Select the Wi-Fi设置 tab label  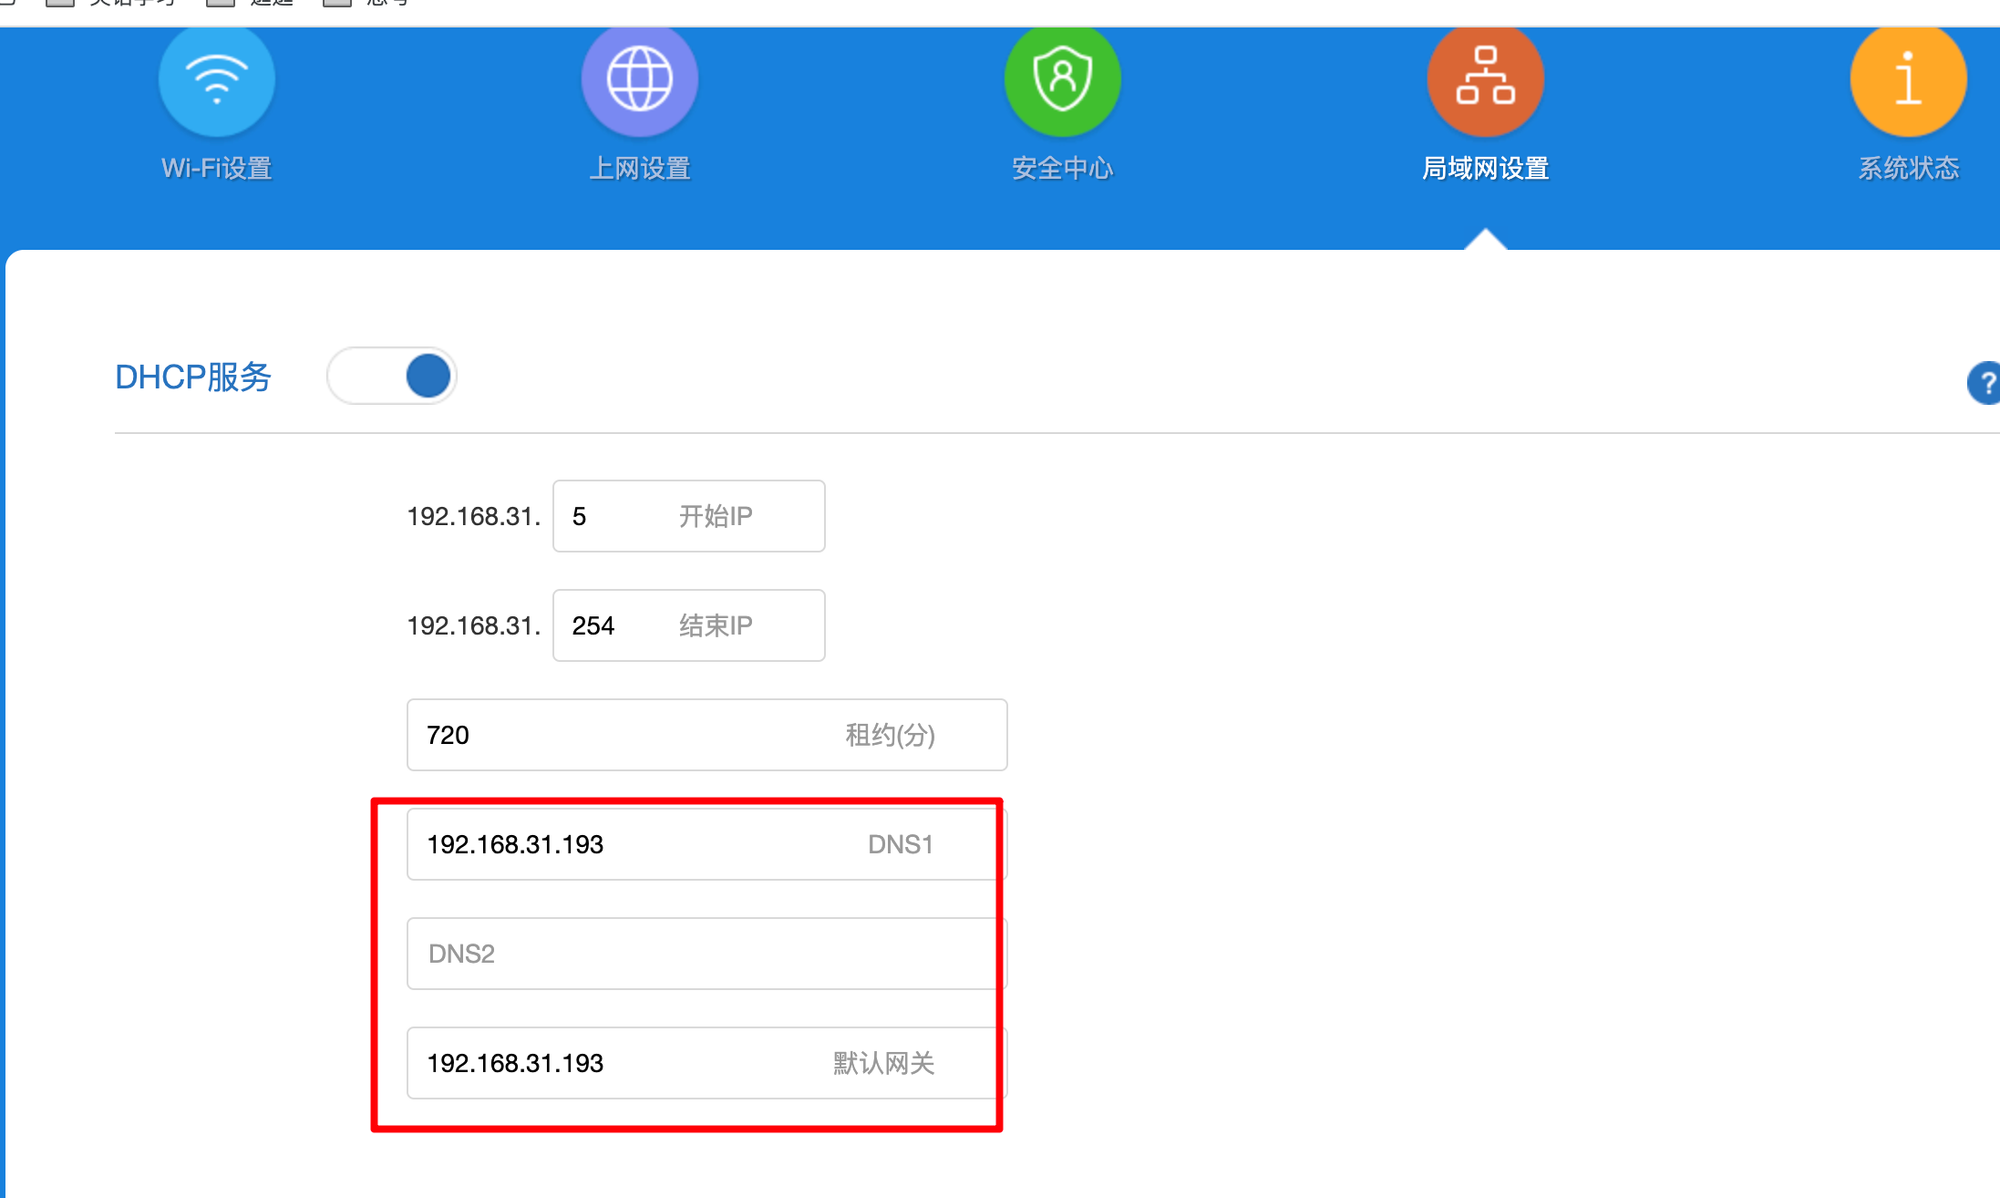click(x=217, y=168)
